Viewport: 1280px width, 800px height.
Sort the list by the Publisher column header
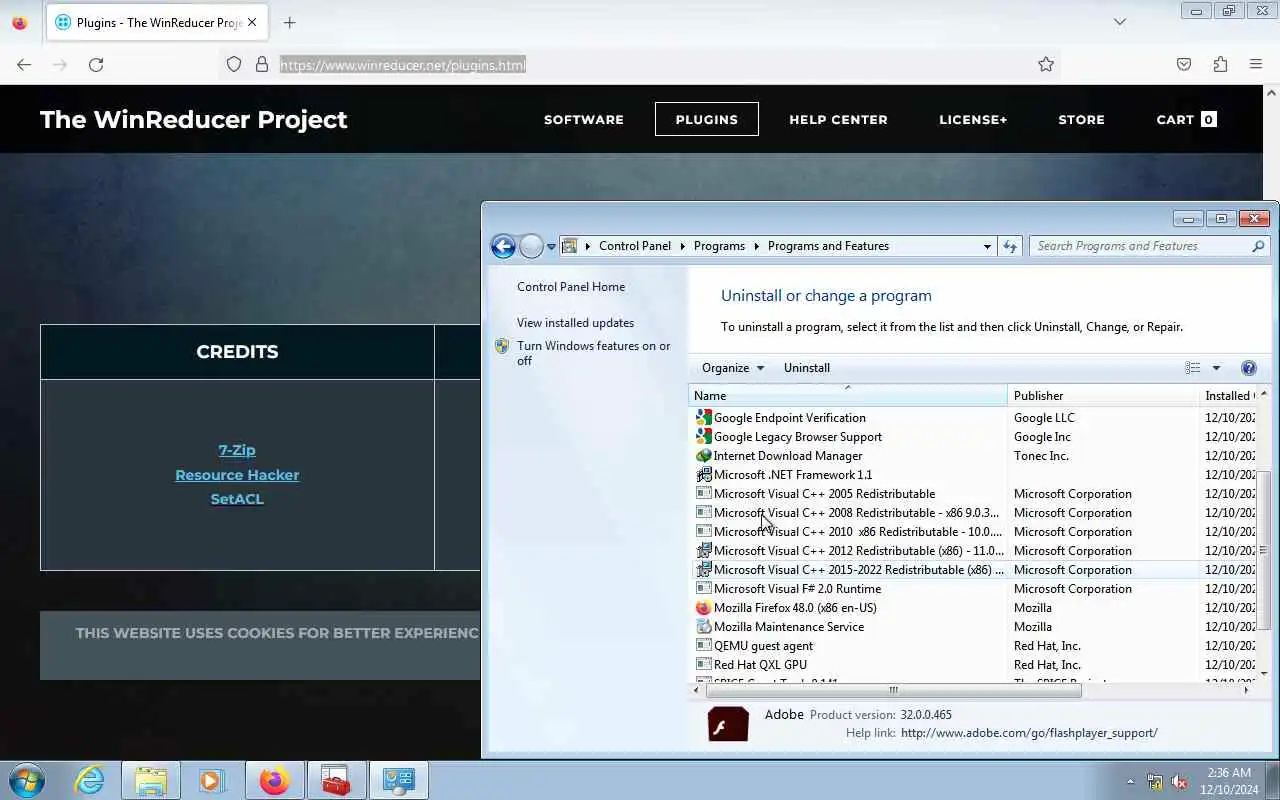(1103, 396)
